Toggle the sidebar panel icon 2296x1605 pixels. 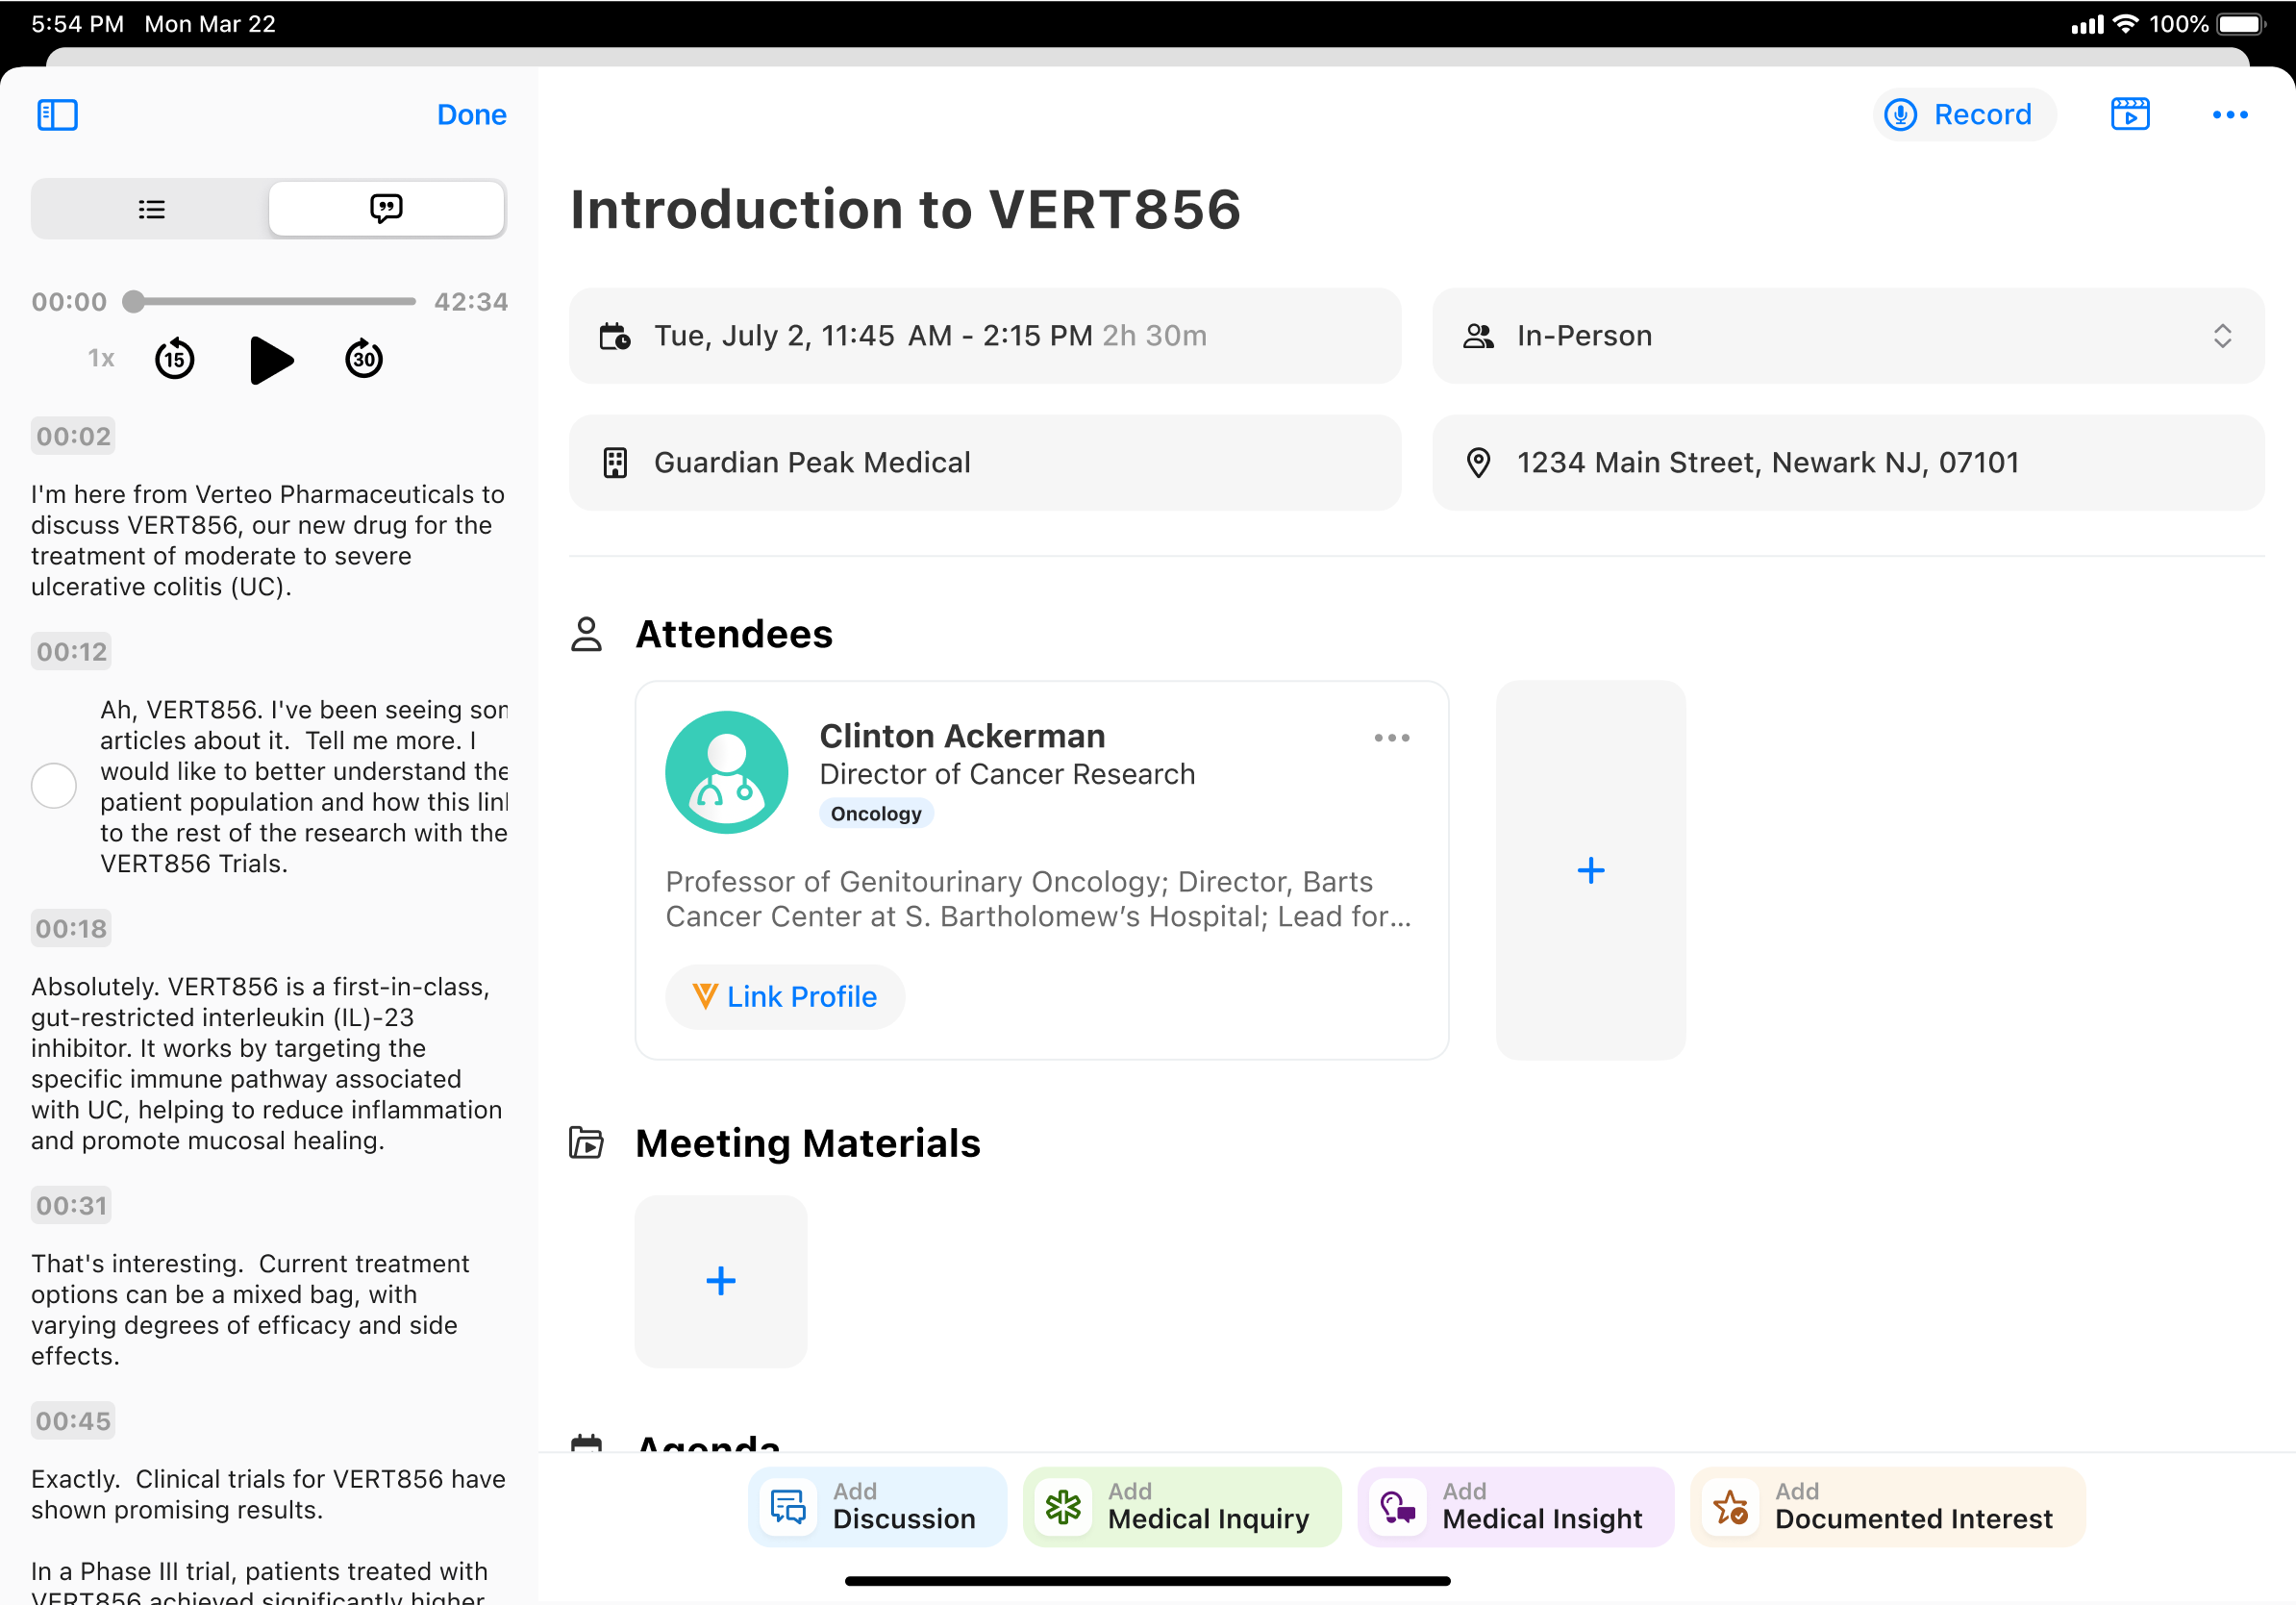(57, 115)
